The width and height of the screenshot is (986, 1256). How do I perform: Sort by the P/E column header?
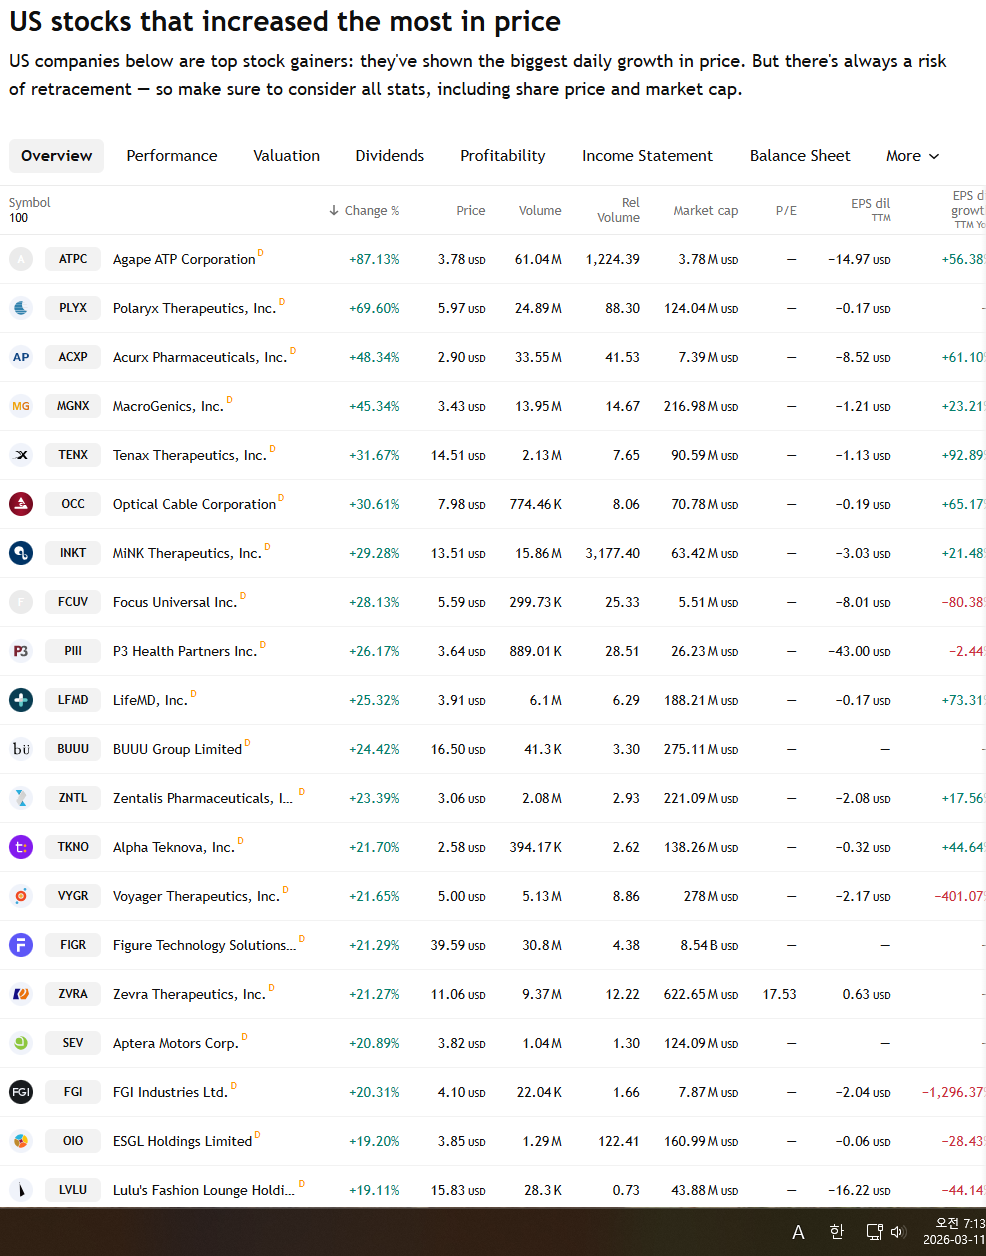(x=787, y=211)
